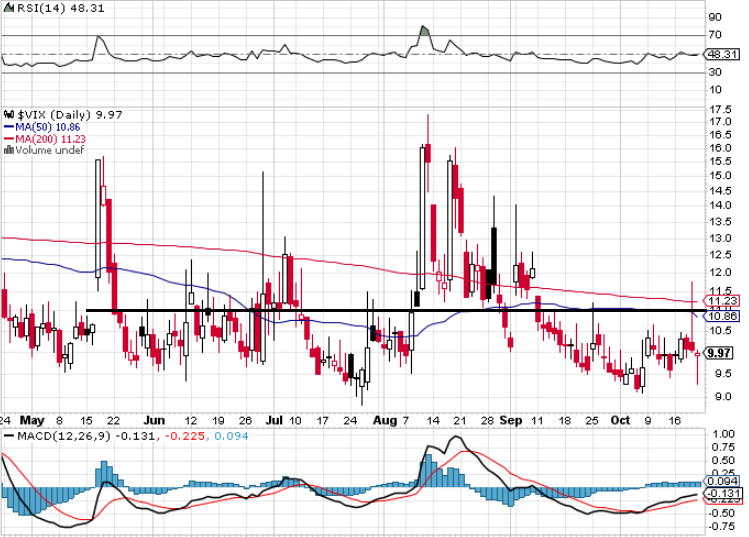Click the Sep label on date axis
Viewport: 749px width, 537px height.
(x=511, y=421)
